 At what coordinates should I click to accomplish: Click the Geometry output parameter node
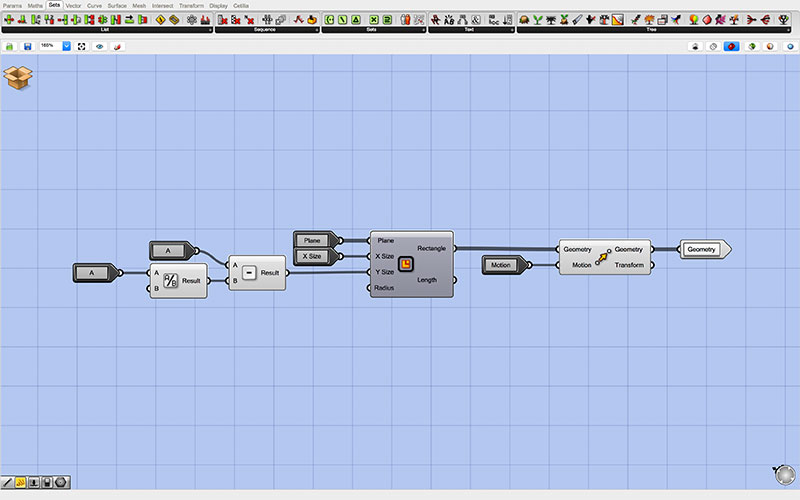pos(704,249)
